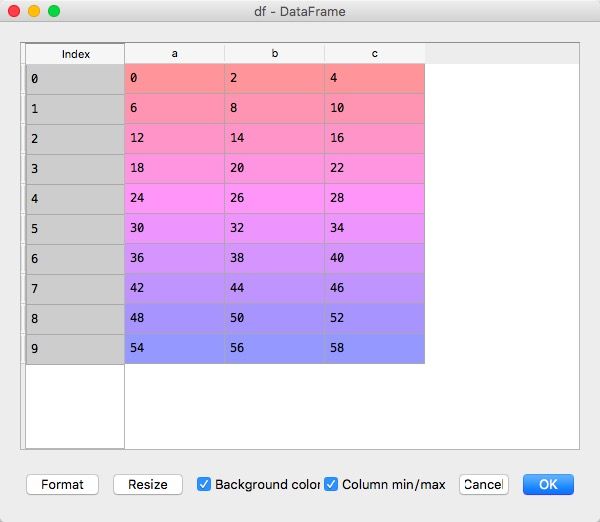Click the Resize button
This screenshot has width=600, height=522.
click(x=148, y=484)
